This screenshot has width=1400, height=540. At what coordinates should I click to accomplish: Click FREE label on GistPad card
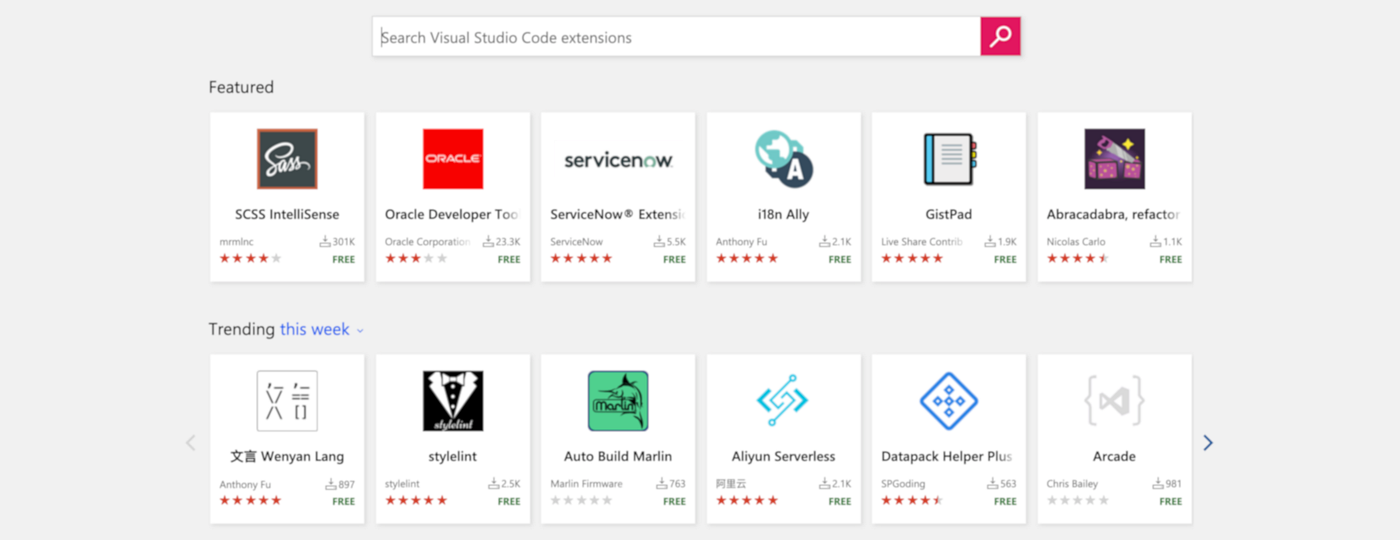(x=1005, y=259)
